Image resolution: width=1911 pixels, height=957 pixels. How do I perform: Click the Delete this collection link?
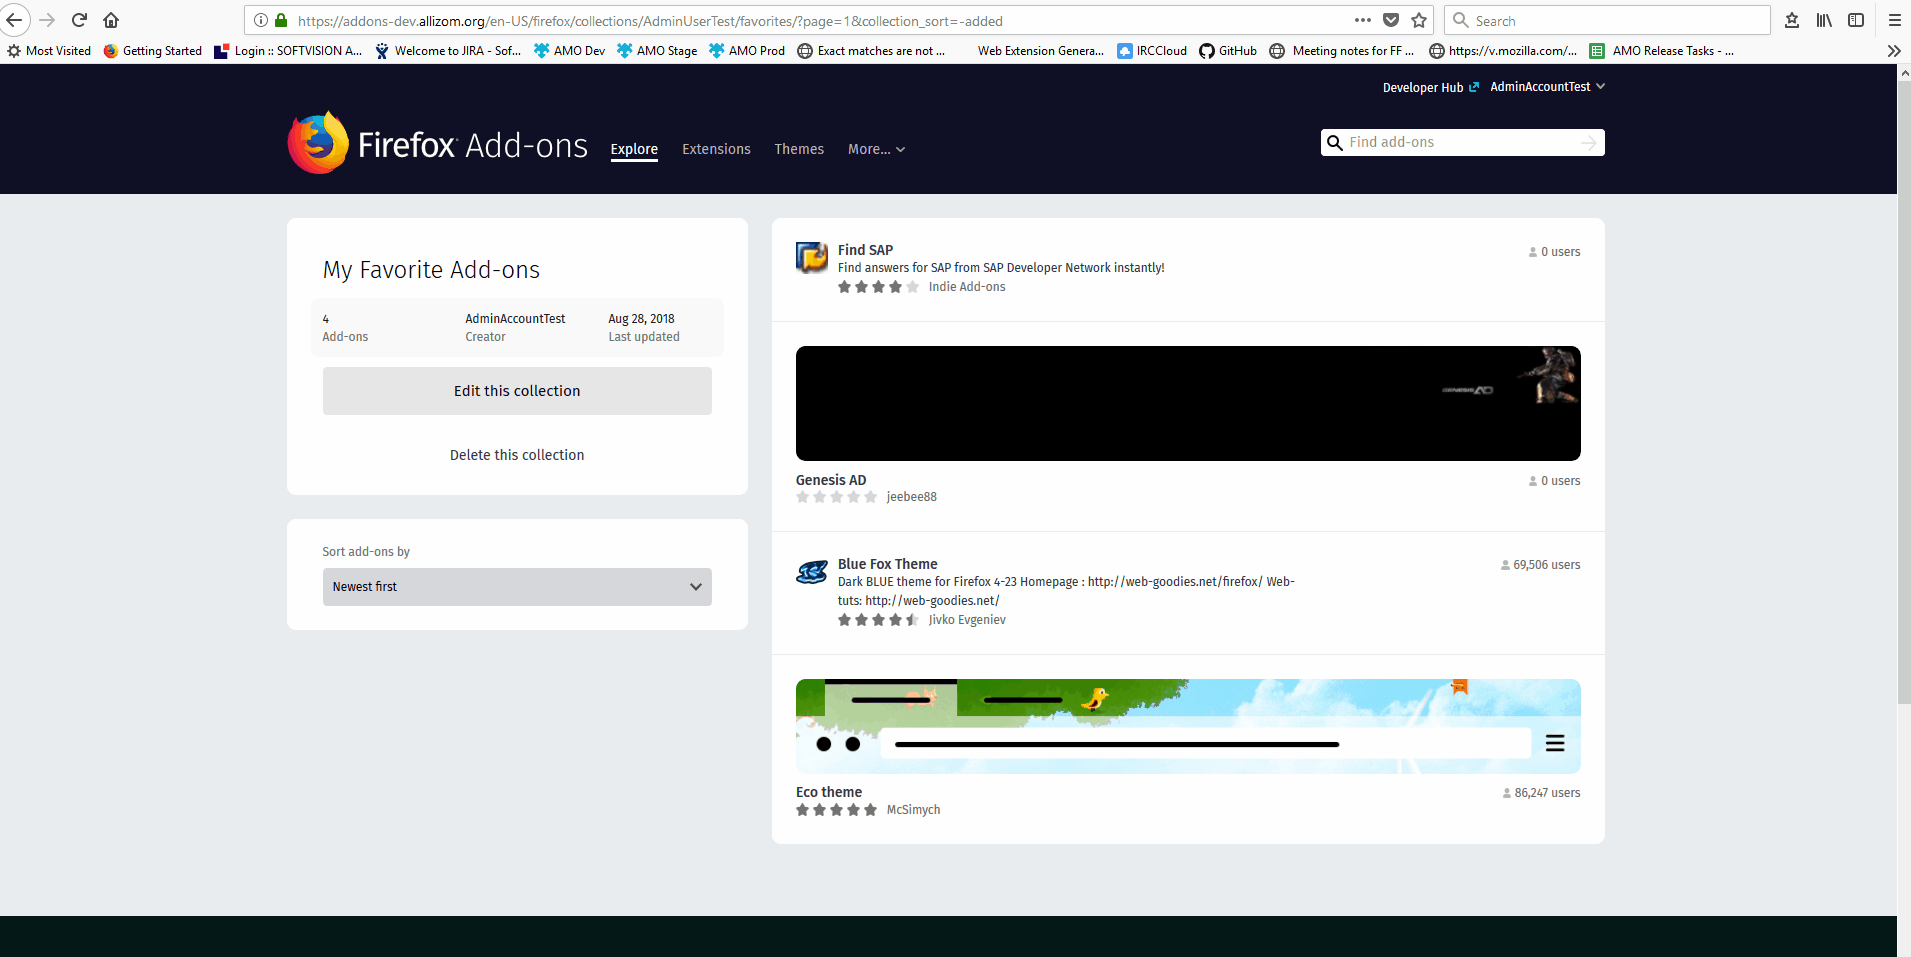tap(517, 455)
